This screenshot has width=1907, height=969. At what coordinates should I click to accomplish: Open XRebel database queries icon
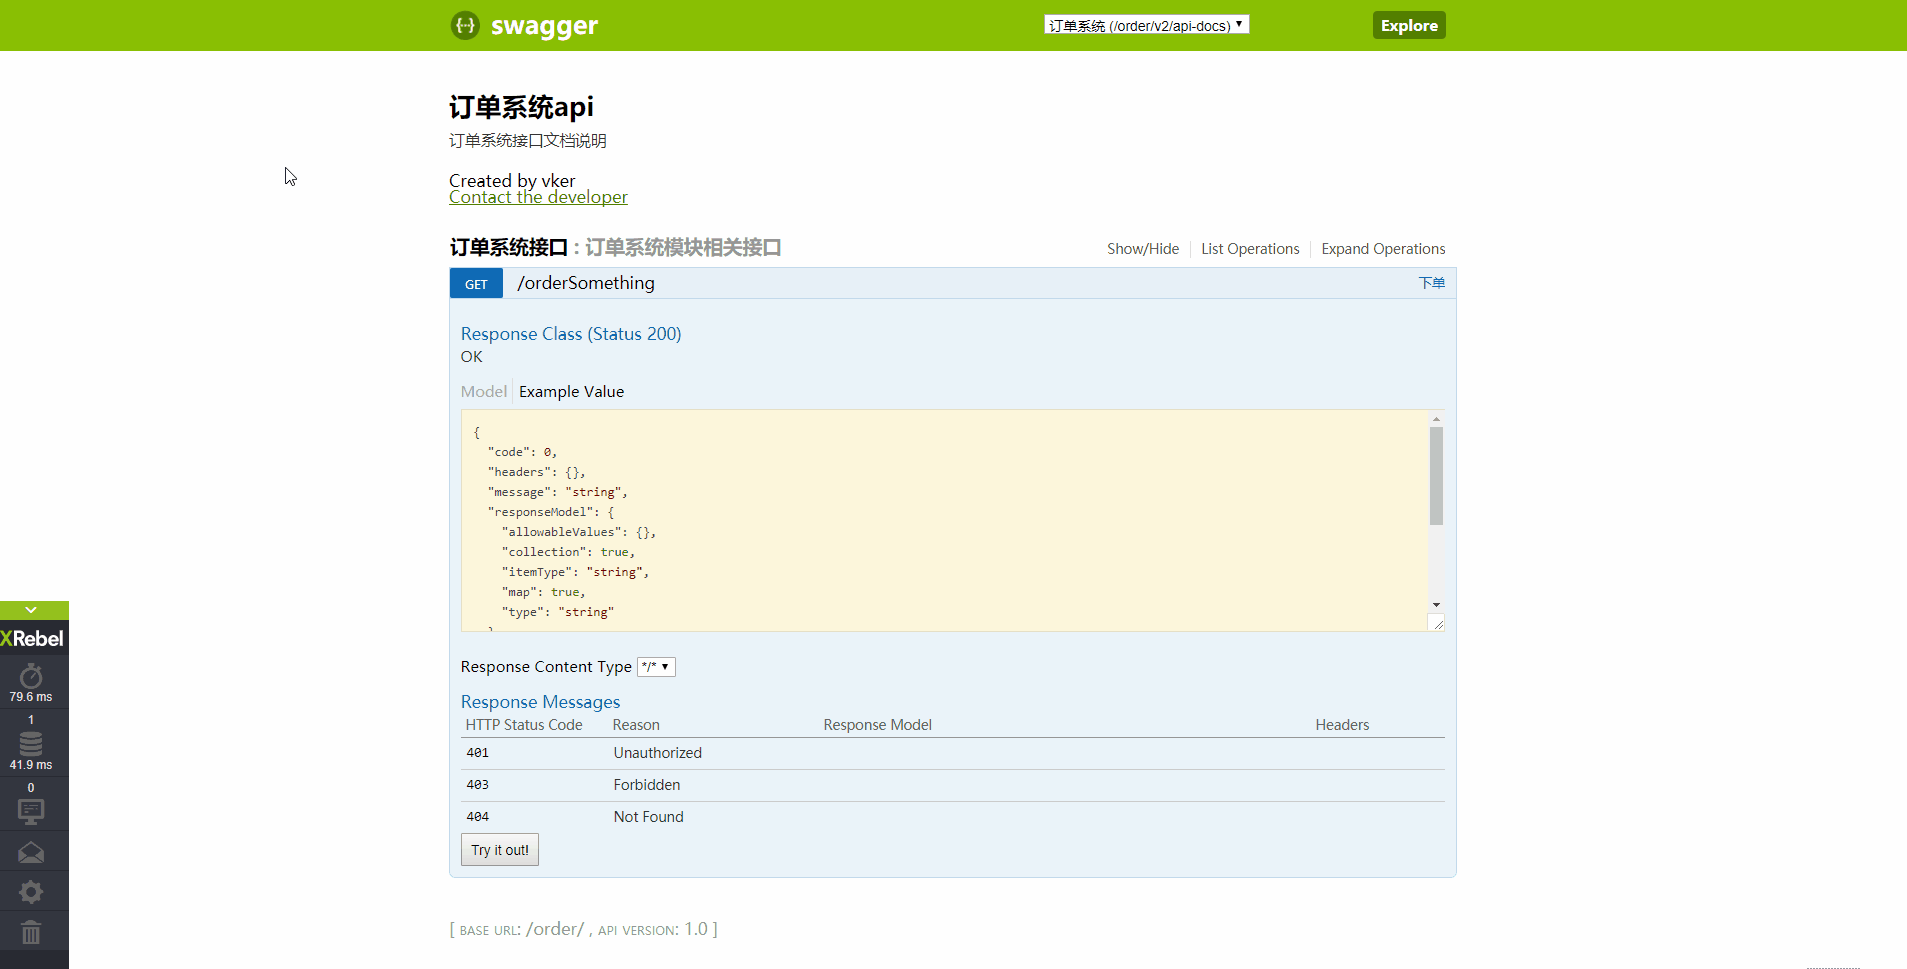[x=31, y=744]
